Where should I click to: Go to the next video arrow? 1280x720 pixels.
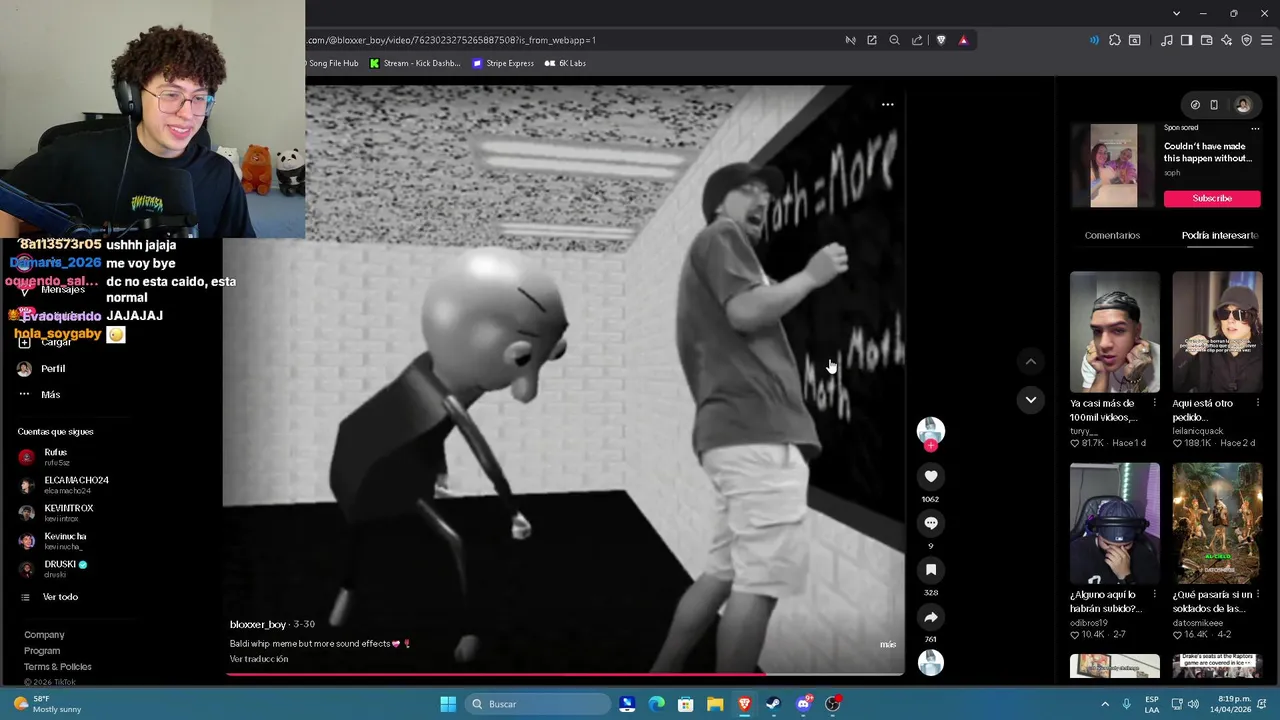tap(1031, 399)
